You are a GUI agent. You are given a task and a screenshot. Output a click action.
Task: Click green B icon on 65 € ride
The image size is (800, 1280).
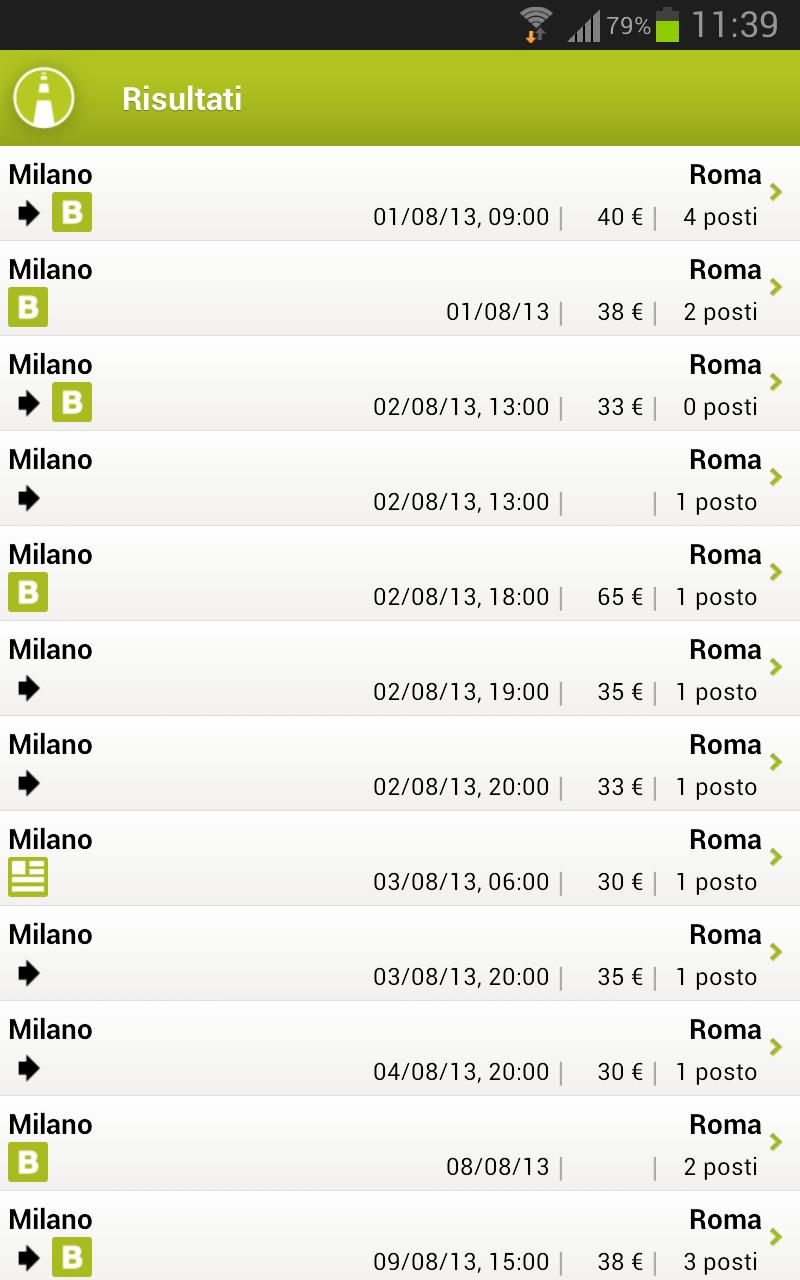tap(28, 592)
